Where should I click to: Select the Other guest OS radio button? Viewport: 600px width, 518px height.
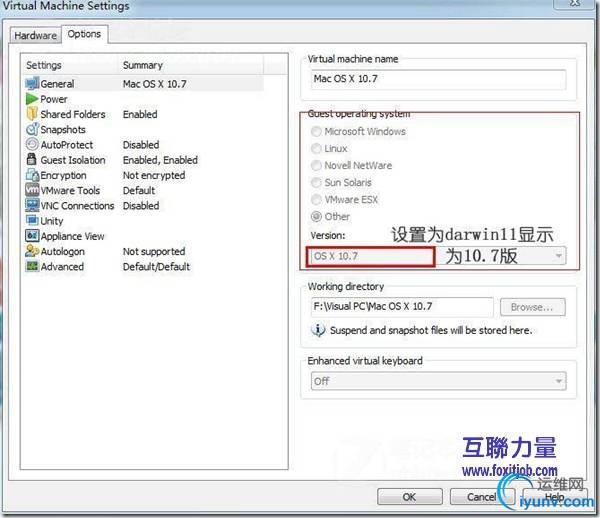pyautogui.click(x=316, y=217)
